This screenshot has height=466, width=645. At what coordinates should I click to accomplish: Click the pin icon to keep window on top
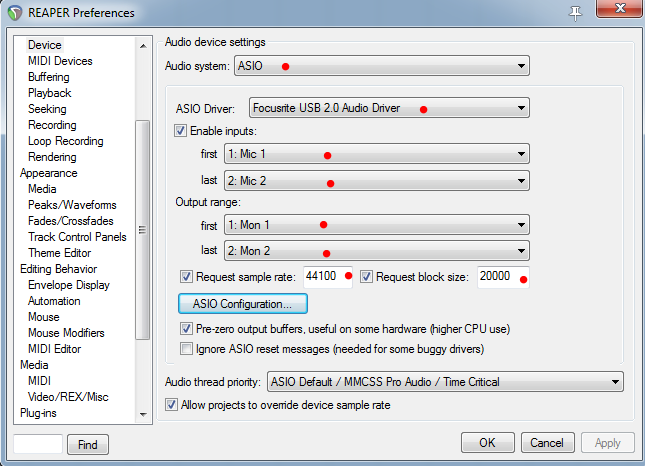(x=575, y=13)
